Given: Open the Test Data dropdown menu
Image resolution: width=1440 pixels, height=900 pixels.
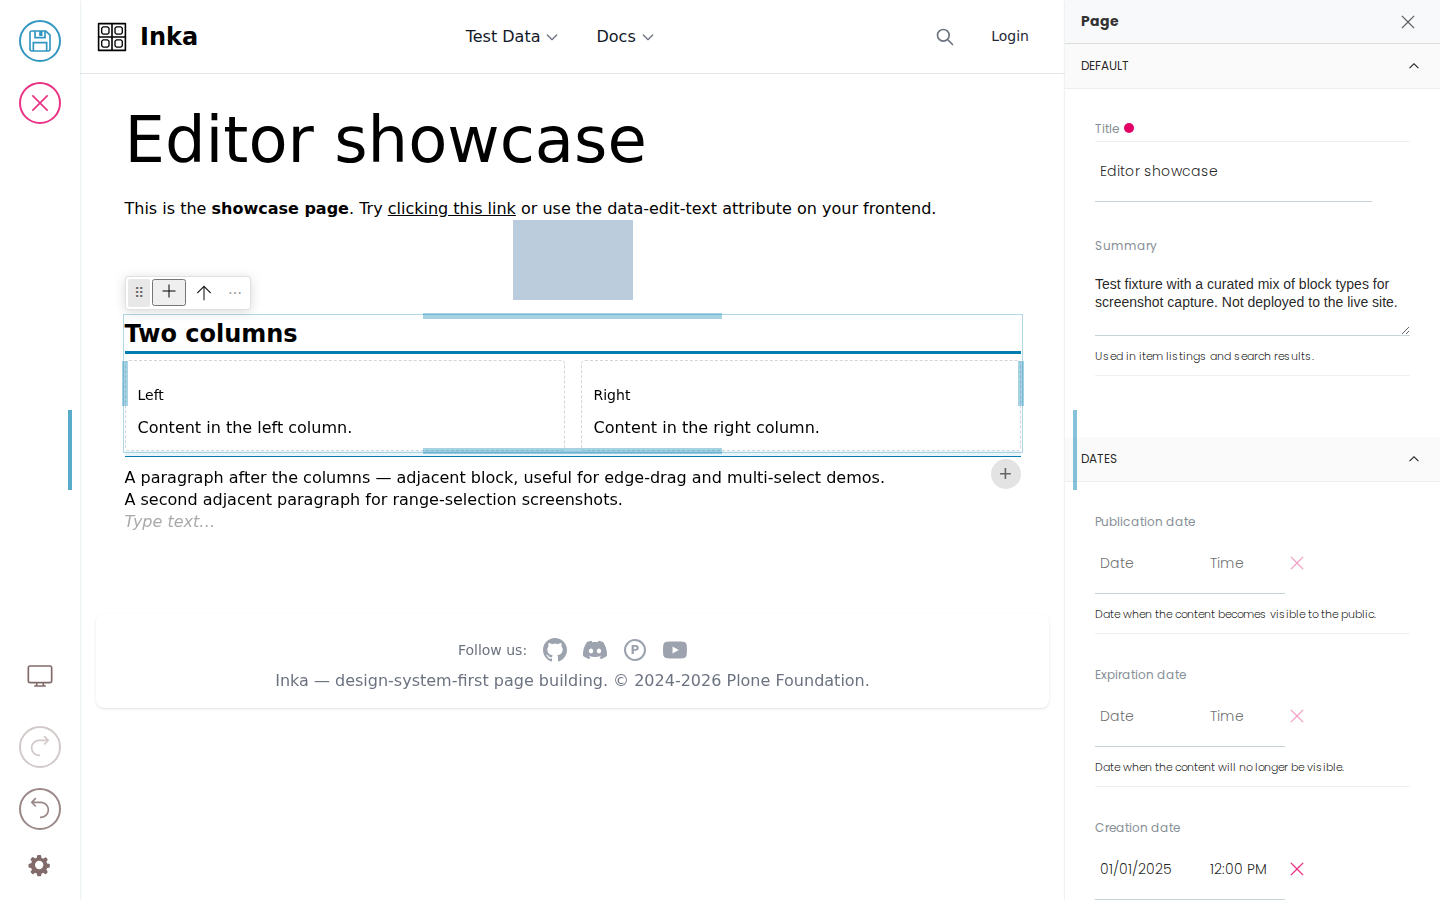Looking at the screenshot, I should tap(512, 37).
